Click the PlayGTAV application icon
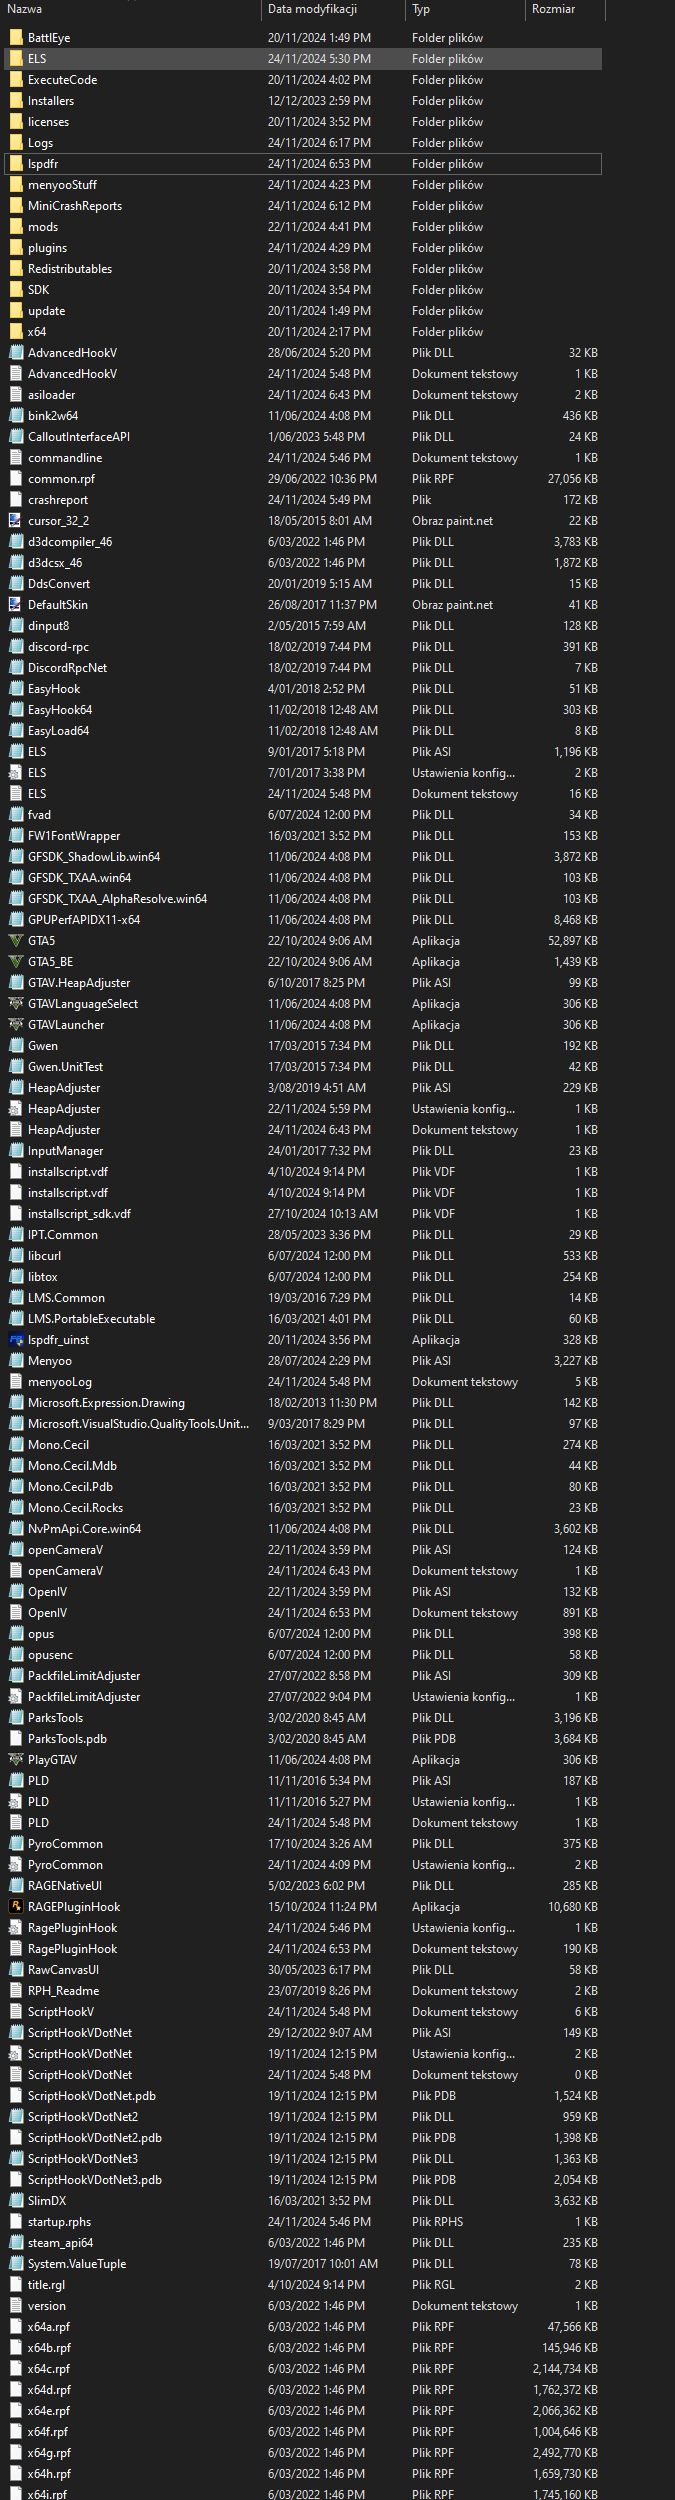675x2500 pixels. click(15, 1760)
